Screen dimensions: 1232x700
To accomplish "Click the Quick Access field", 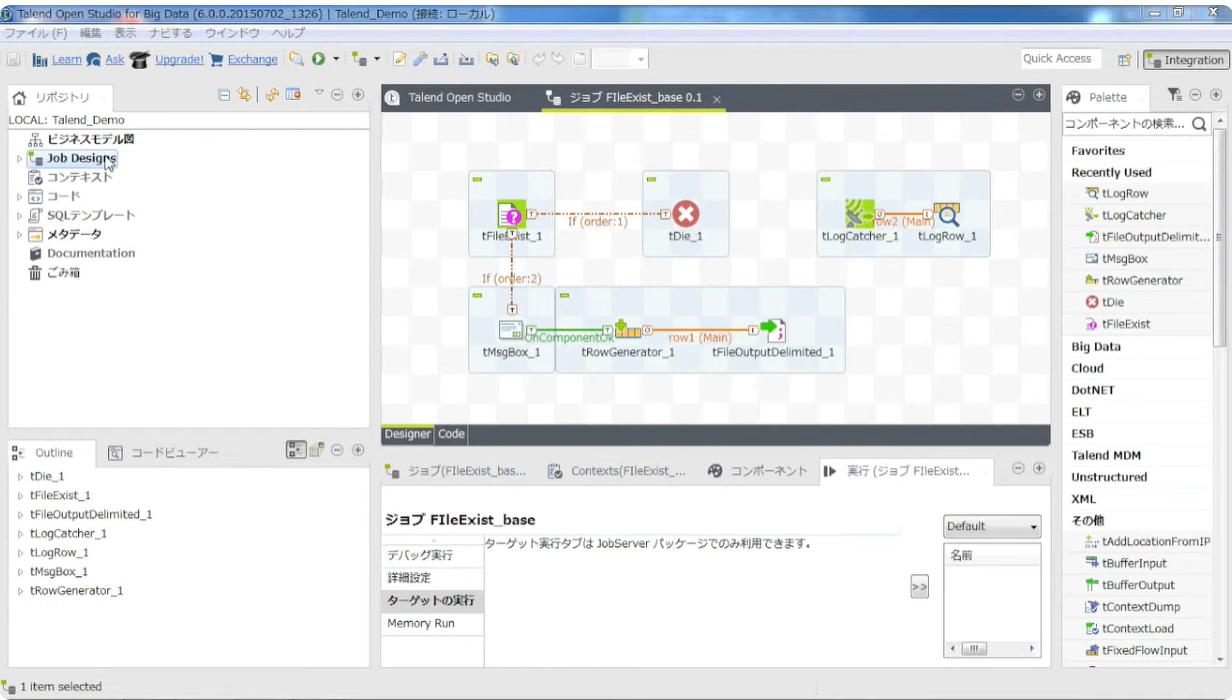I will [x=1061, y=59].
